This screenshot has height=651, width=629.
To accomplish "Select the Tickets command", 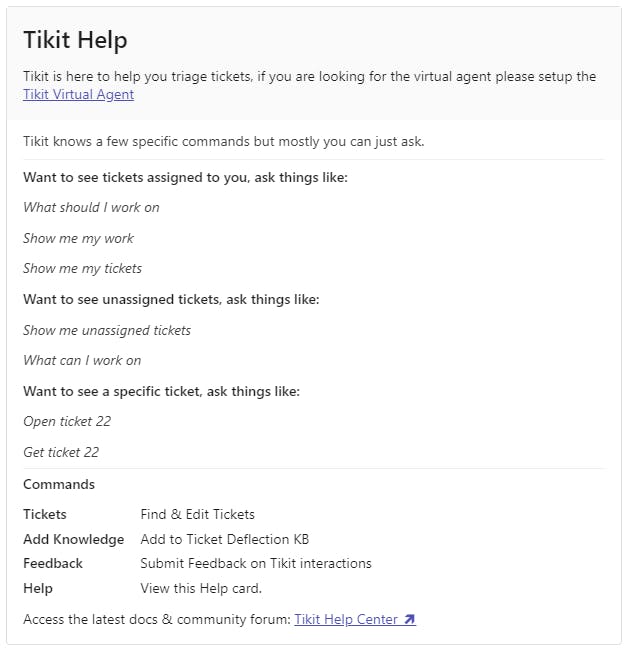I will pos(45,514).
